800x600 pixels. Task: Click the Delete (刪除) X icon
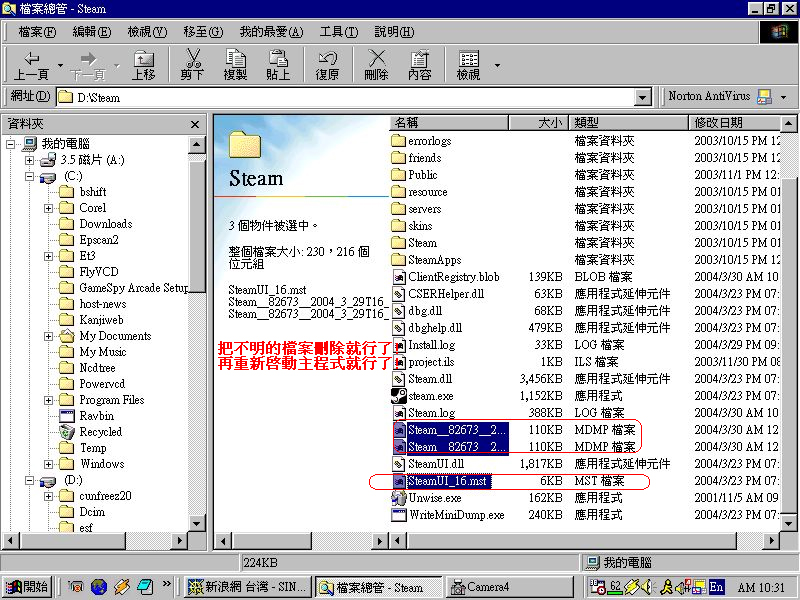(x=377, y=58)
